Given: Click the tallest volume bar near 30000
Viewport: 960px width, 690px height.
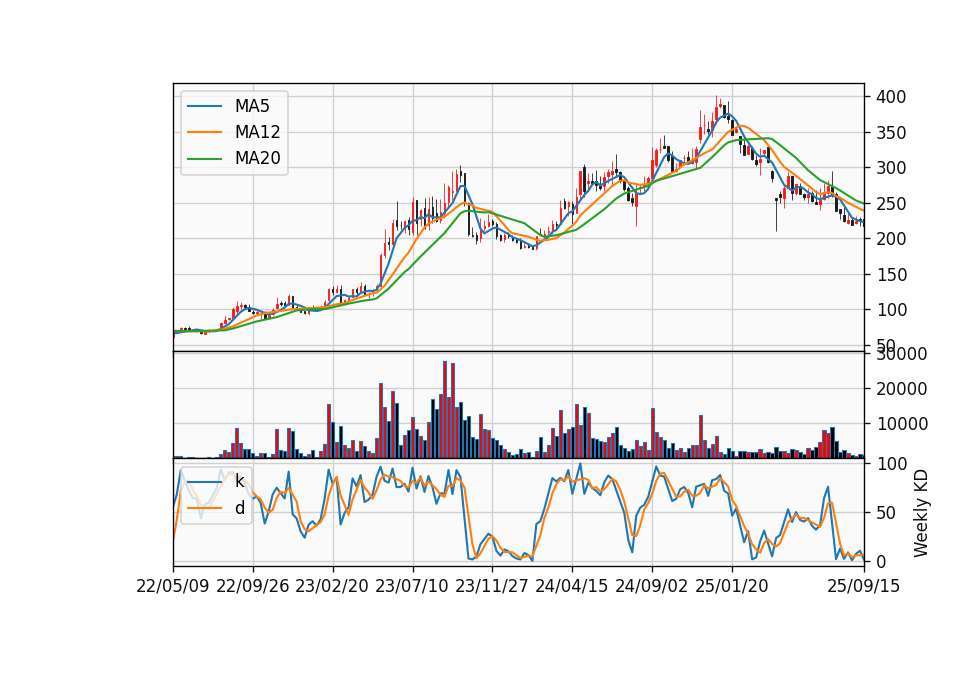Looking at the screenshot, I should (x=445, y=410).
